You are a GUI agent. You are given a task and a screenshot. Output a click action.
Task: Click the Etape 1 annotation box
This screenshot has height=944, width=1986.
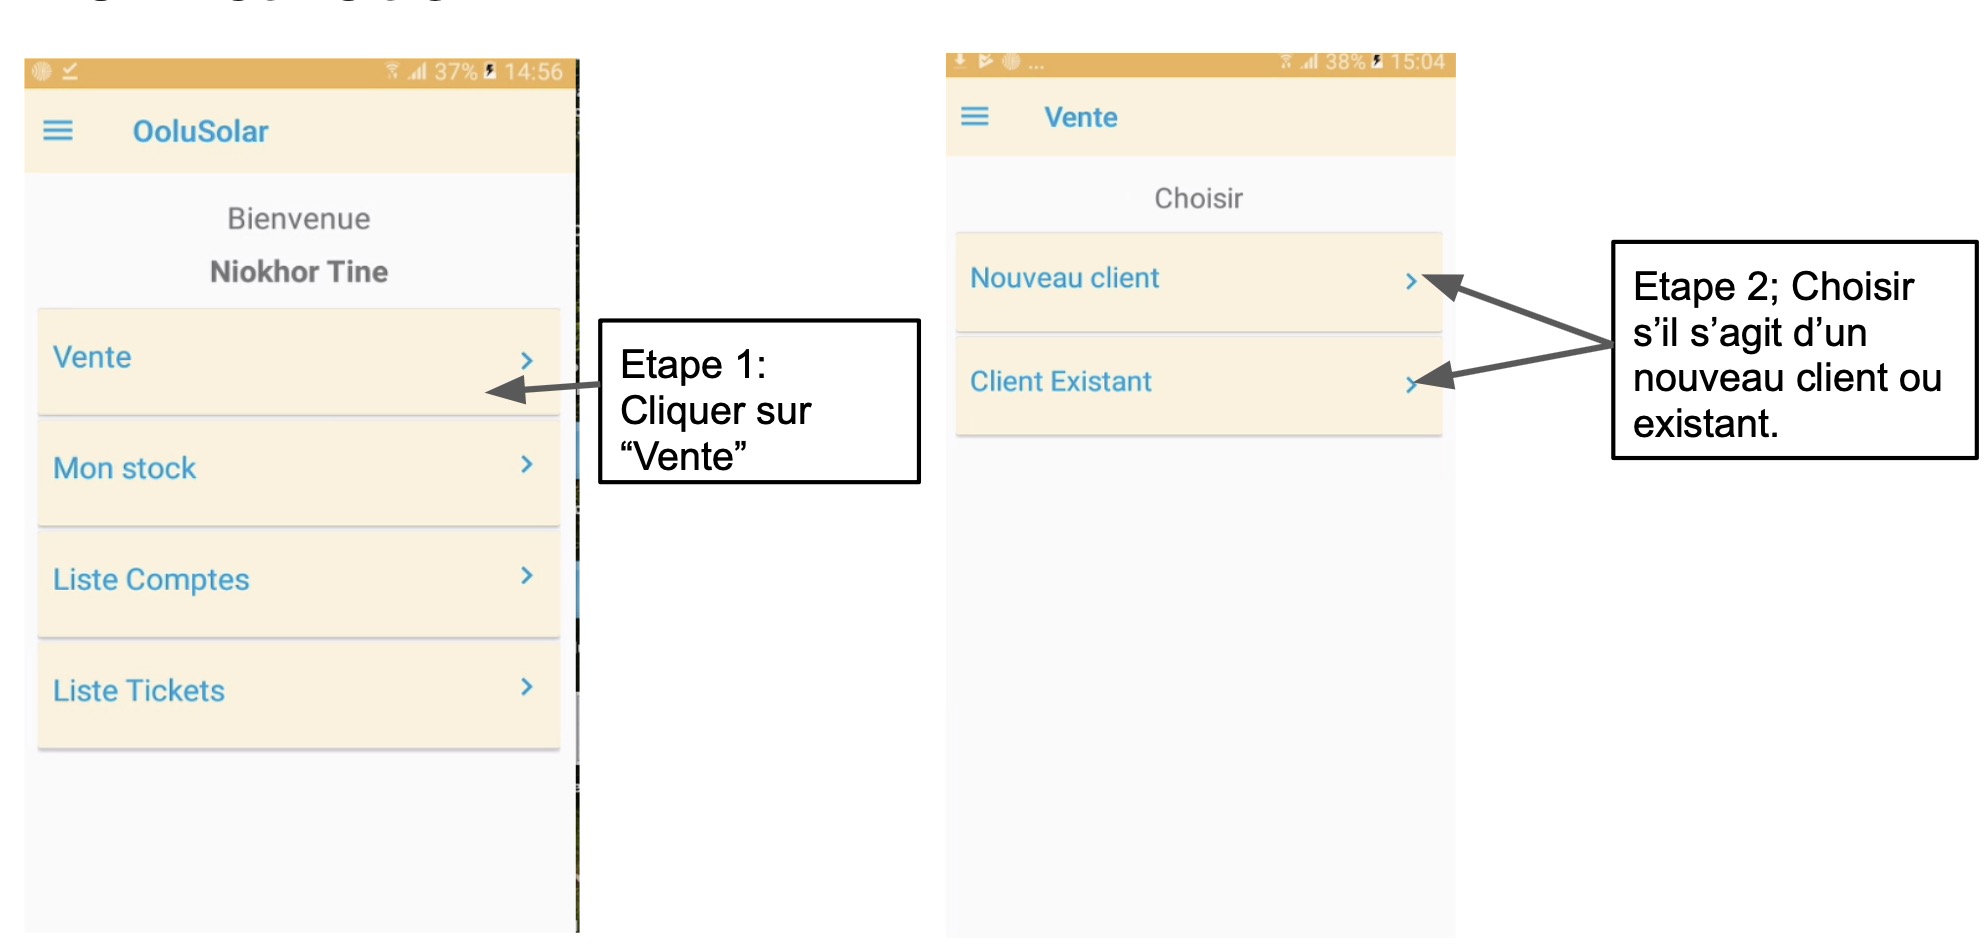pos(759,401)
